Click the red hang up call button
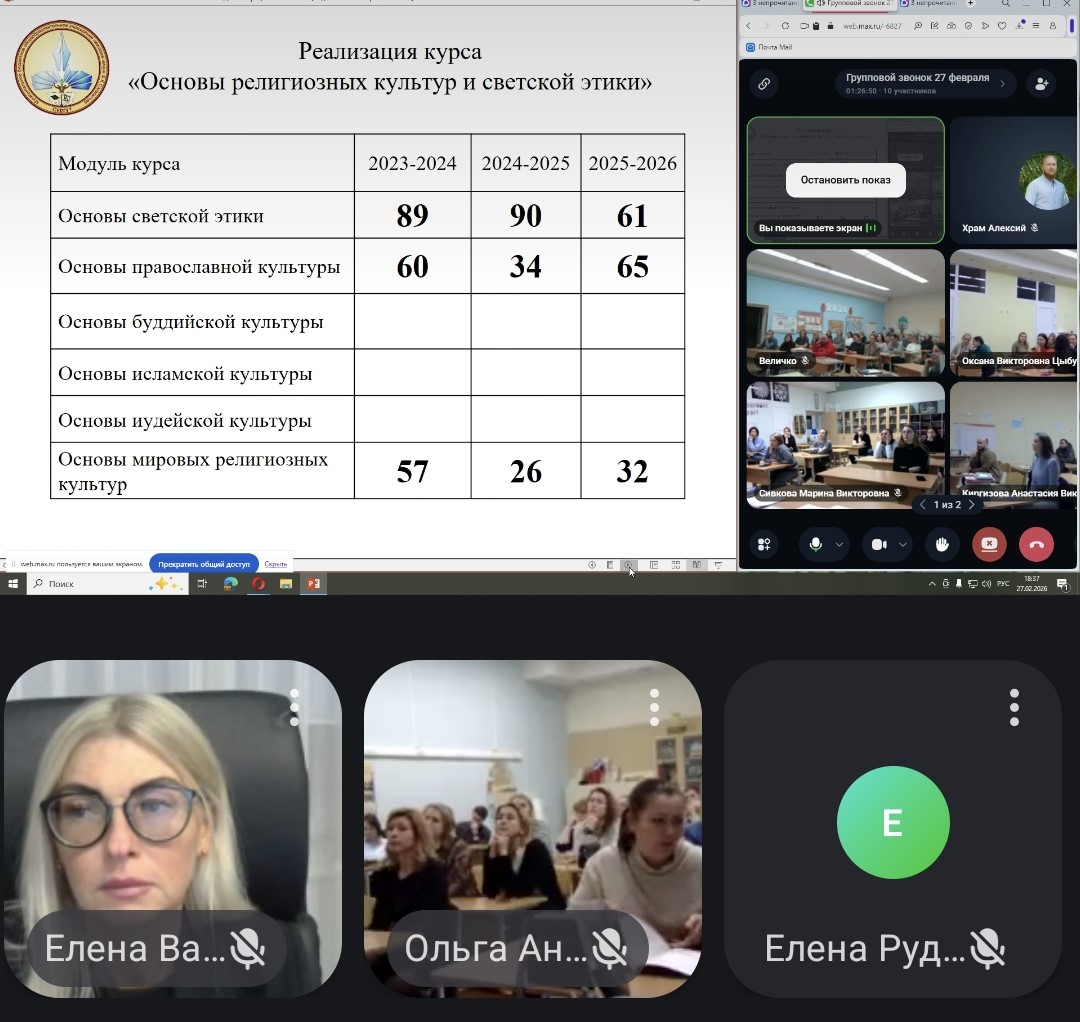Image resolution: width=1080 pixels, height=1022 pixels. (x=1036, y=544)
